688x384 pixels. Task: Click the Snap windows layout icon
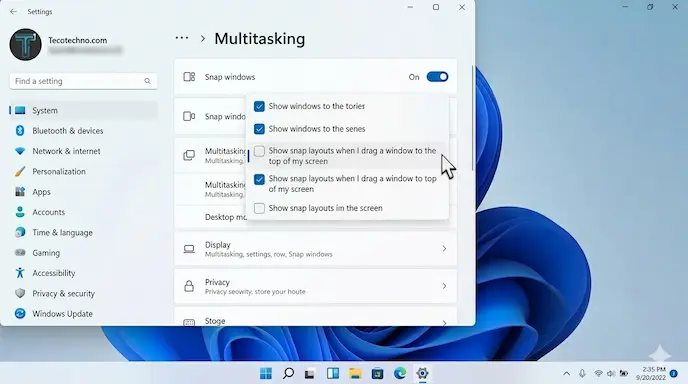point(189,77)
